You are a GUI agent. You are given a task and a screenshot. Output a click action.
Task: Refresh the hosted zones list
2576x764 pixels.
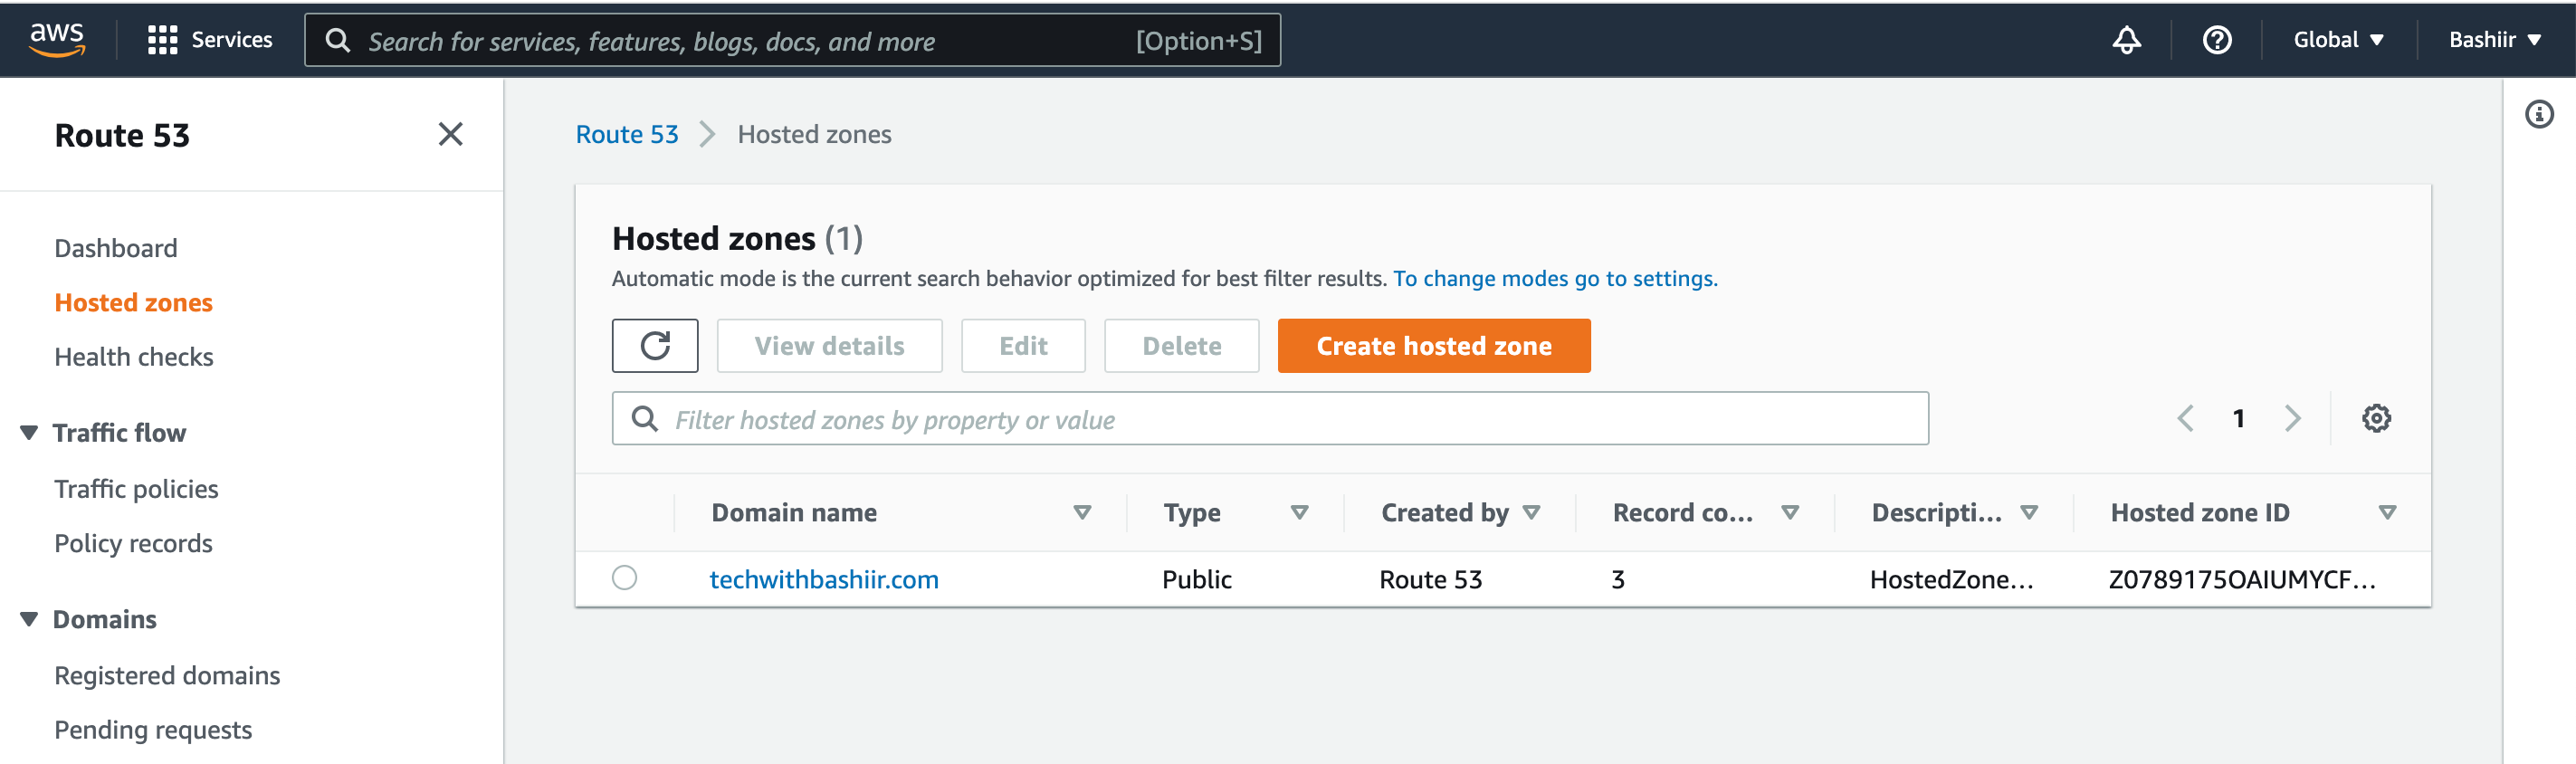[655, 346]
